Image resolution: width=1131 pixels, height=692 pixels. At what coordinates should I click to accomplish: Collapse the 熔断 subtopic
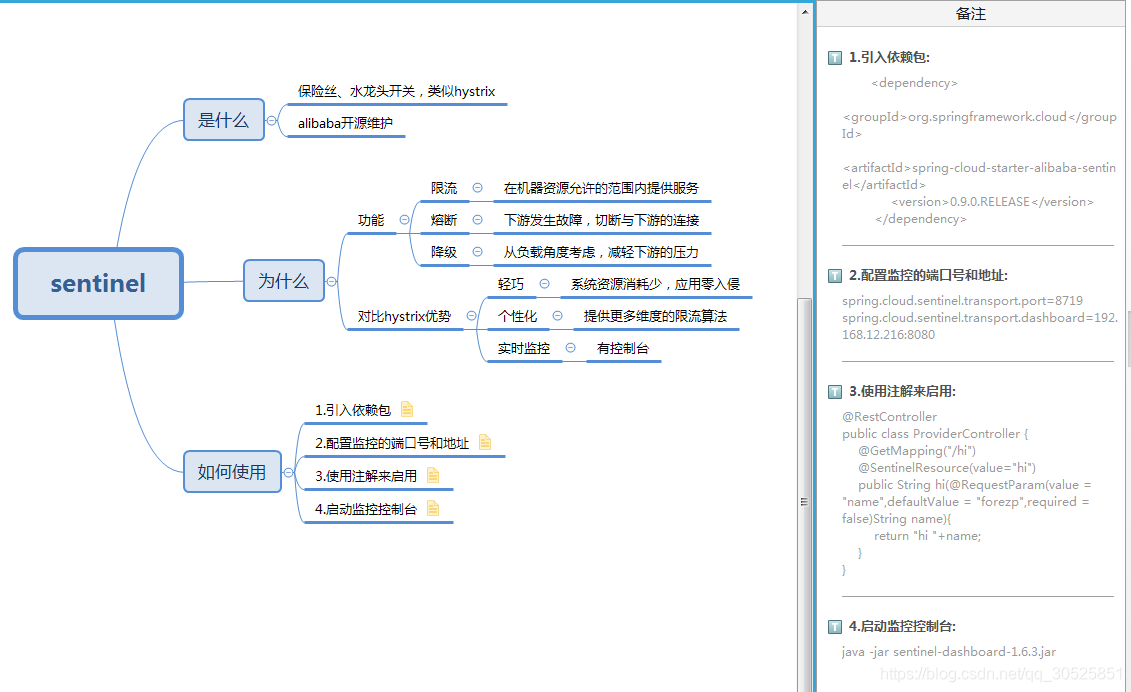(478, 219)
